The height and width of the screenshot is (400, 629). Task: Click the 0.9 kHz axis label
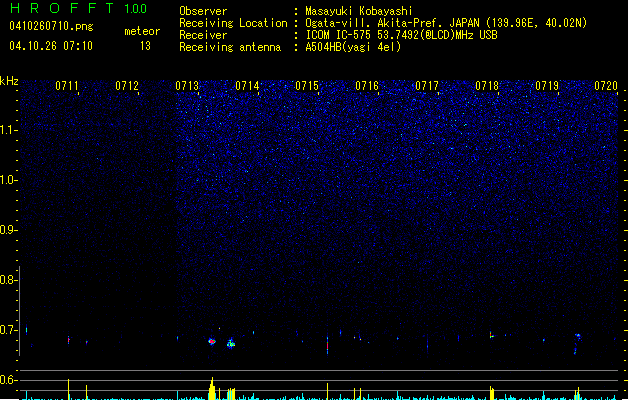click(9, 230)
